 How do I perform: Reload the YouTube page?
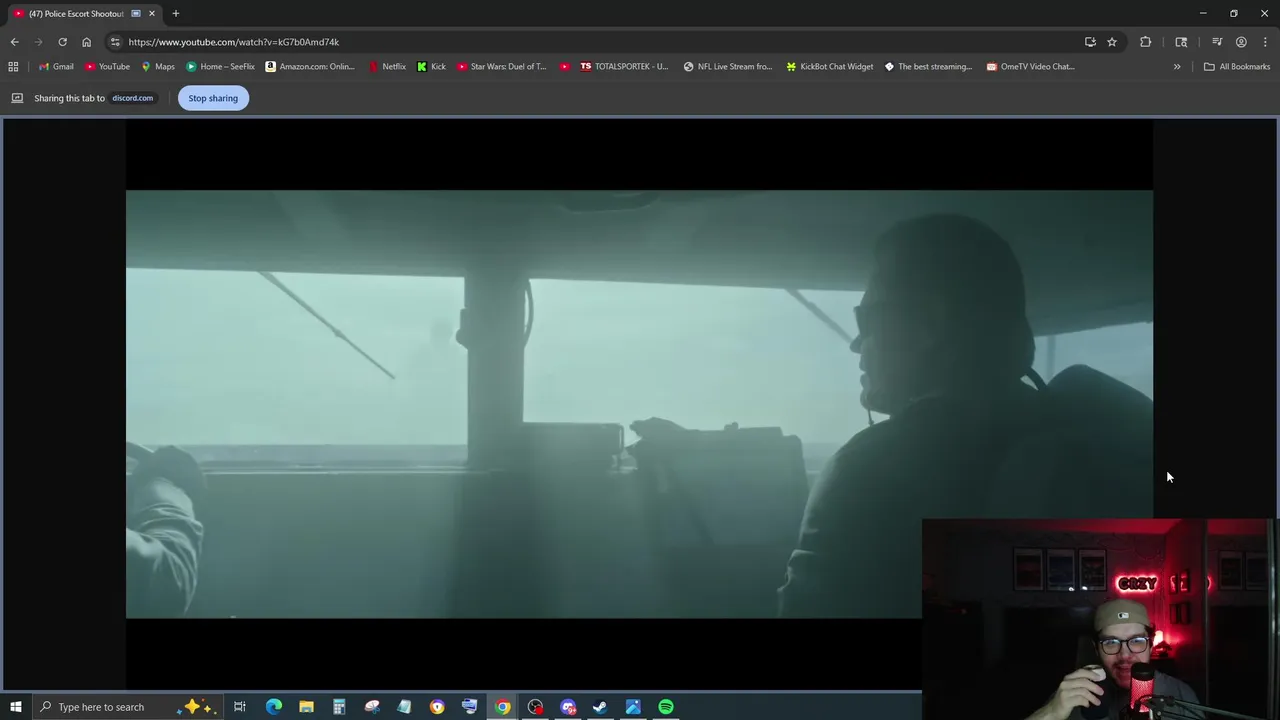[x=62, y=42]
